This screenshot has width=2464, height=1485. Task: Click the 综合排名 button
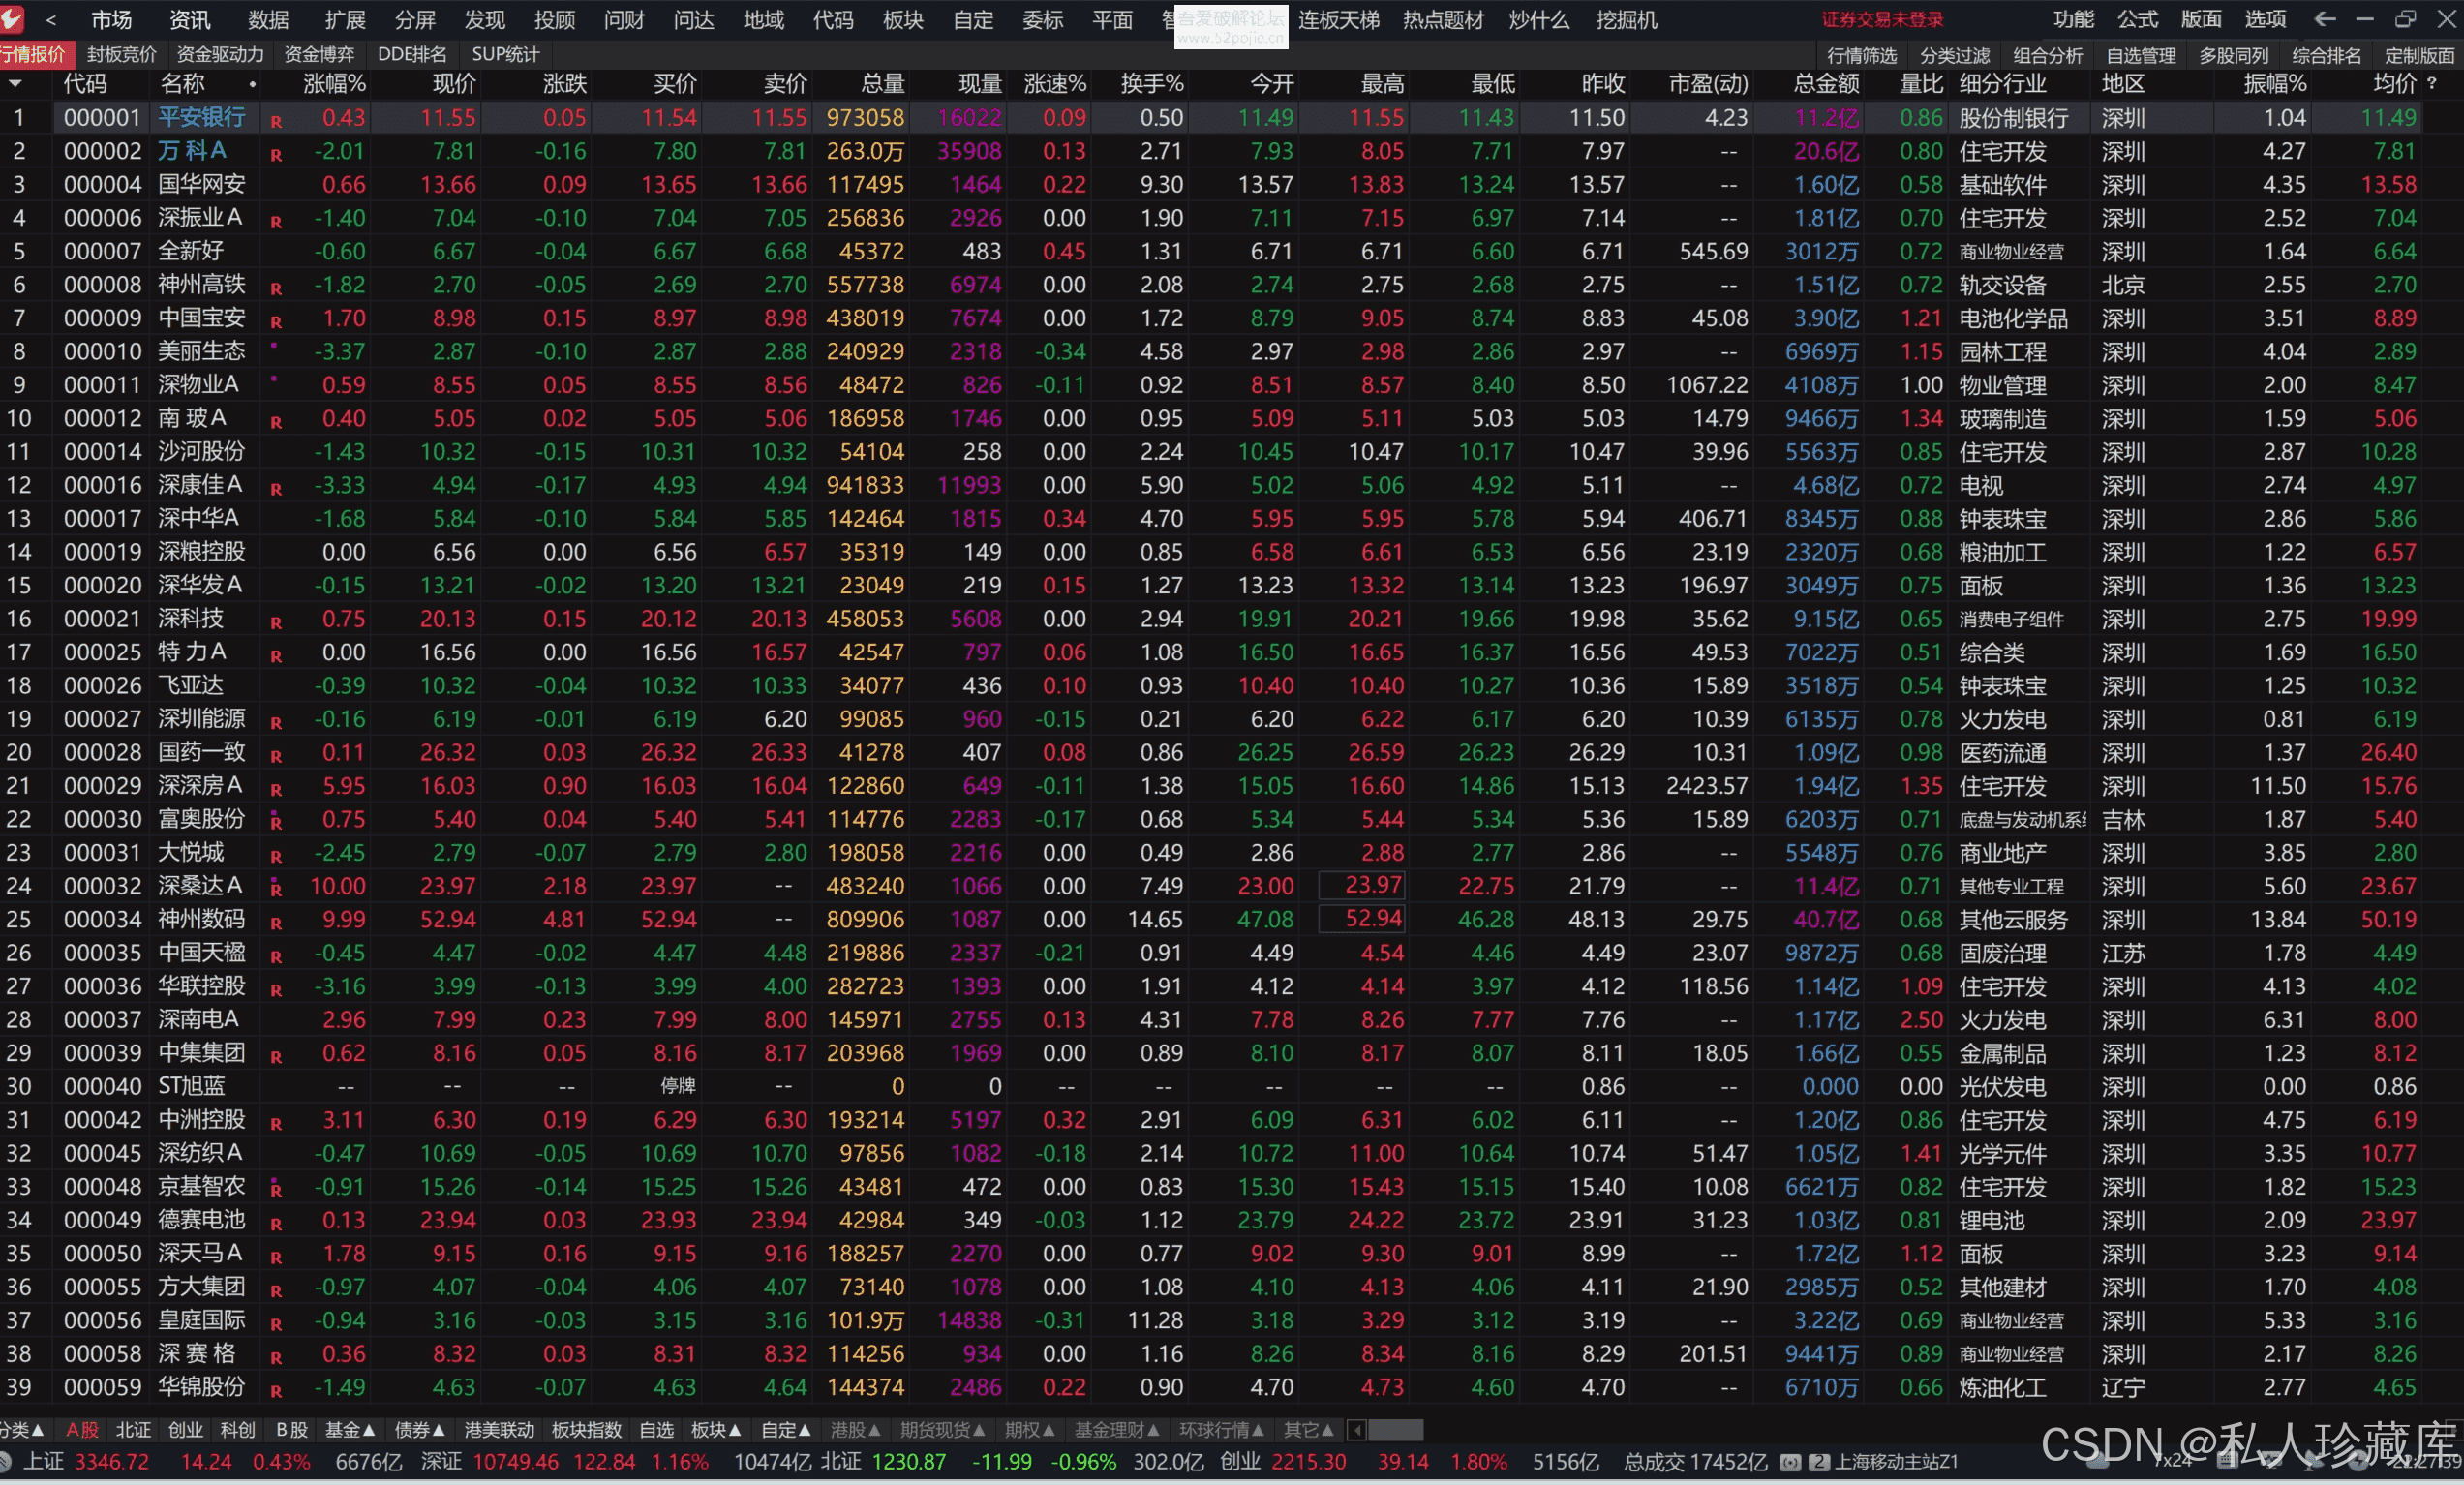point(2326,55)
